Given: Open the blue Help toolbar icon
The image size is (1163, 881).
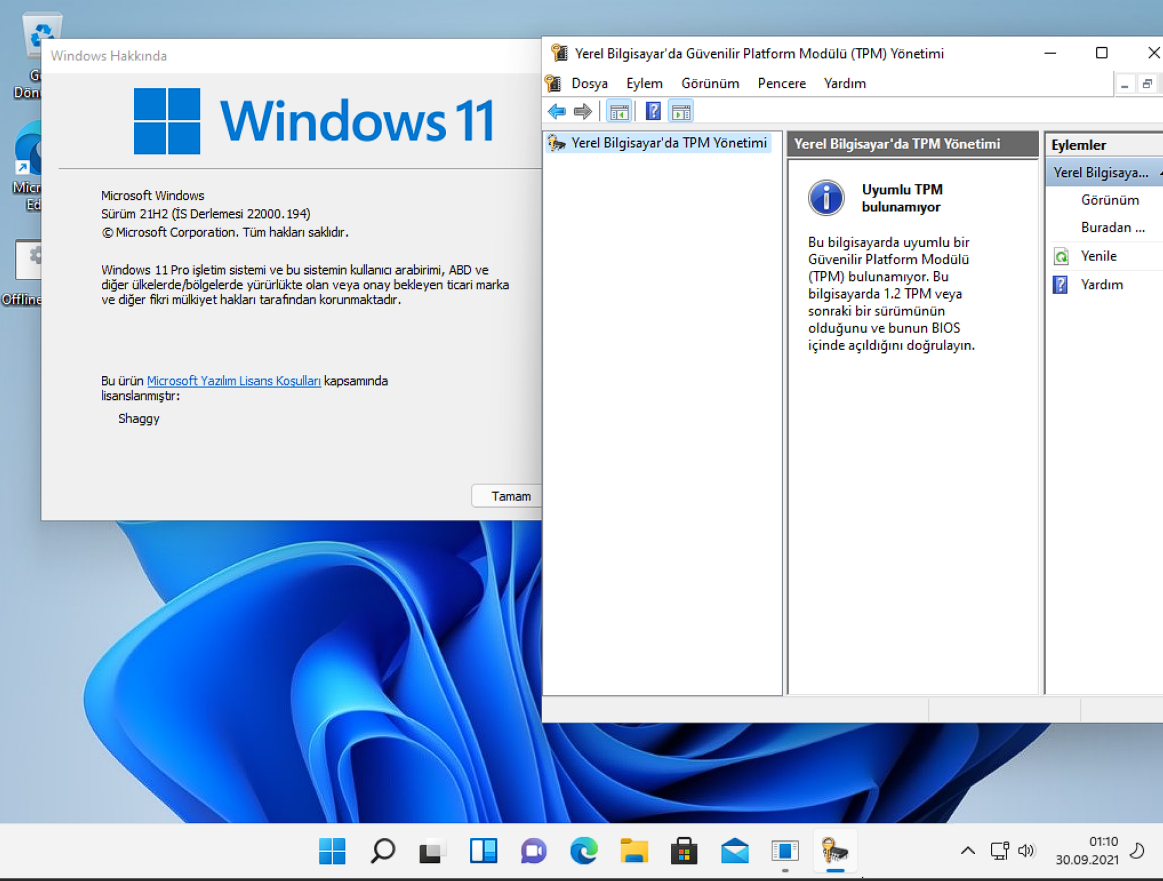Looking at the screenshot, I should (653, 112).
